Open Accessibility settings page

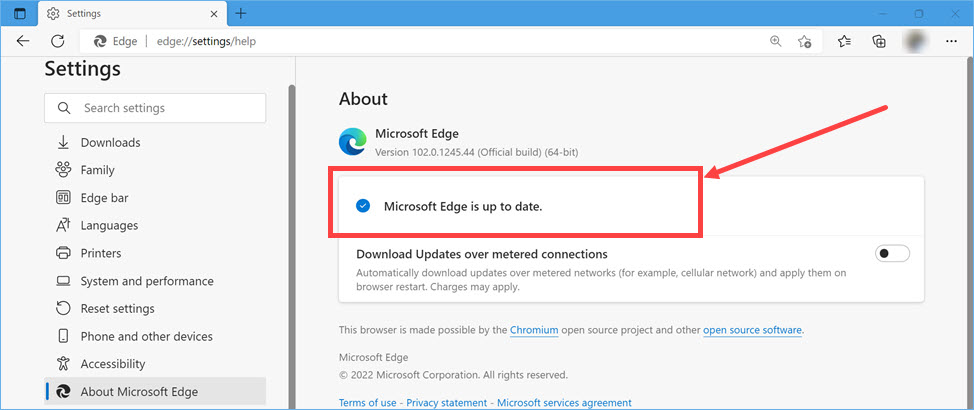click(x=112, y=364)
